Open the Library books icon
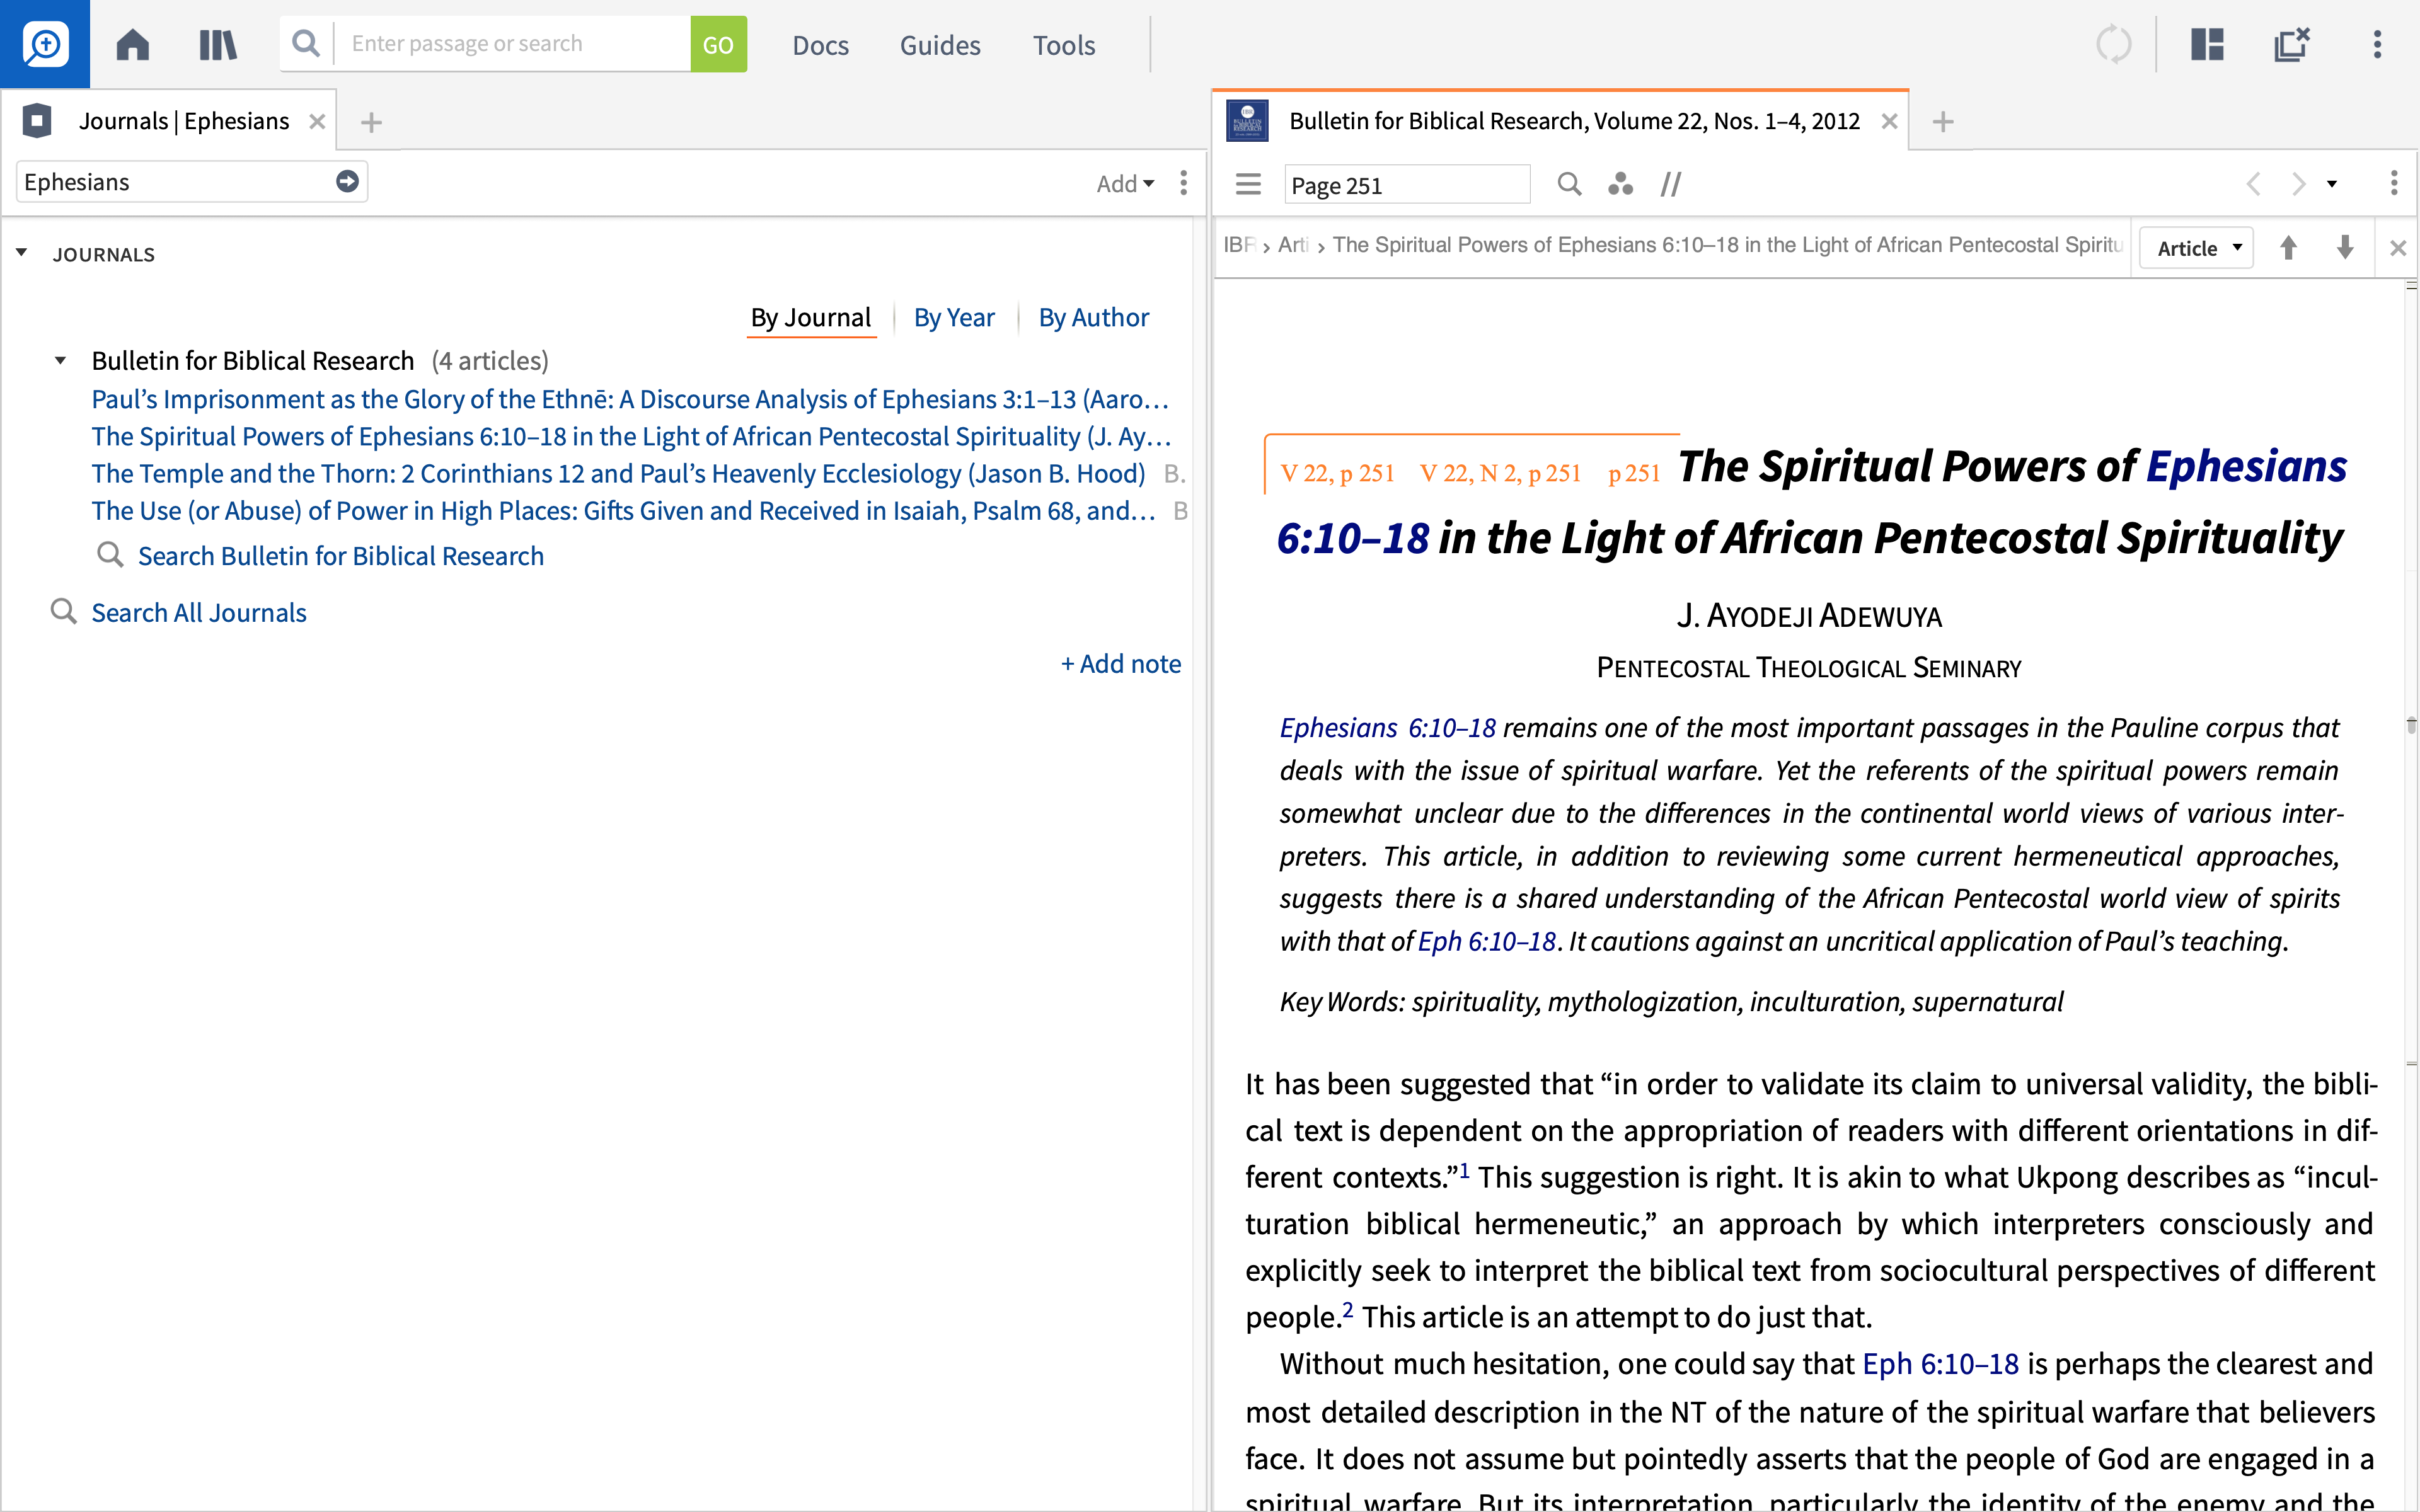This screenshot has height=1512, width=2420. point(217,45)
